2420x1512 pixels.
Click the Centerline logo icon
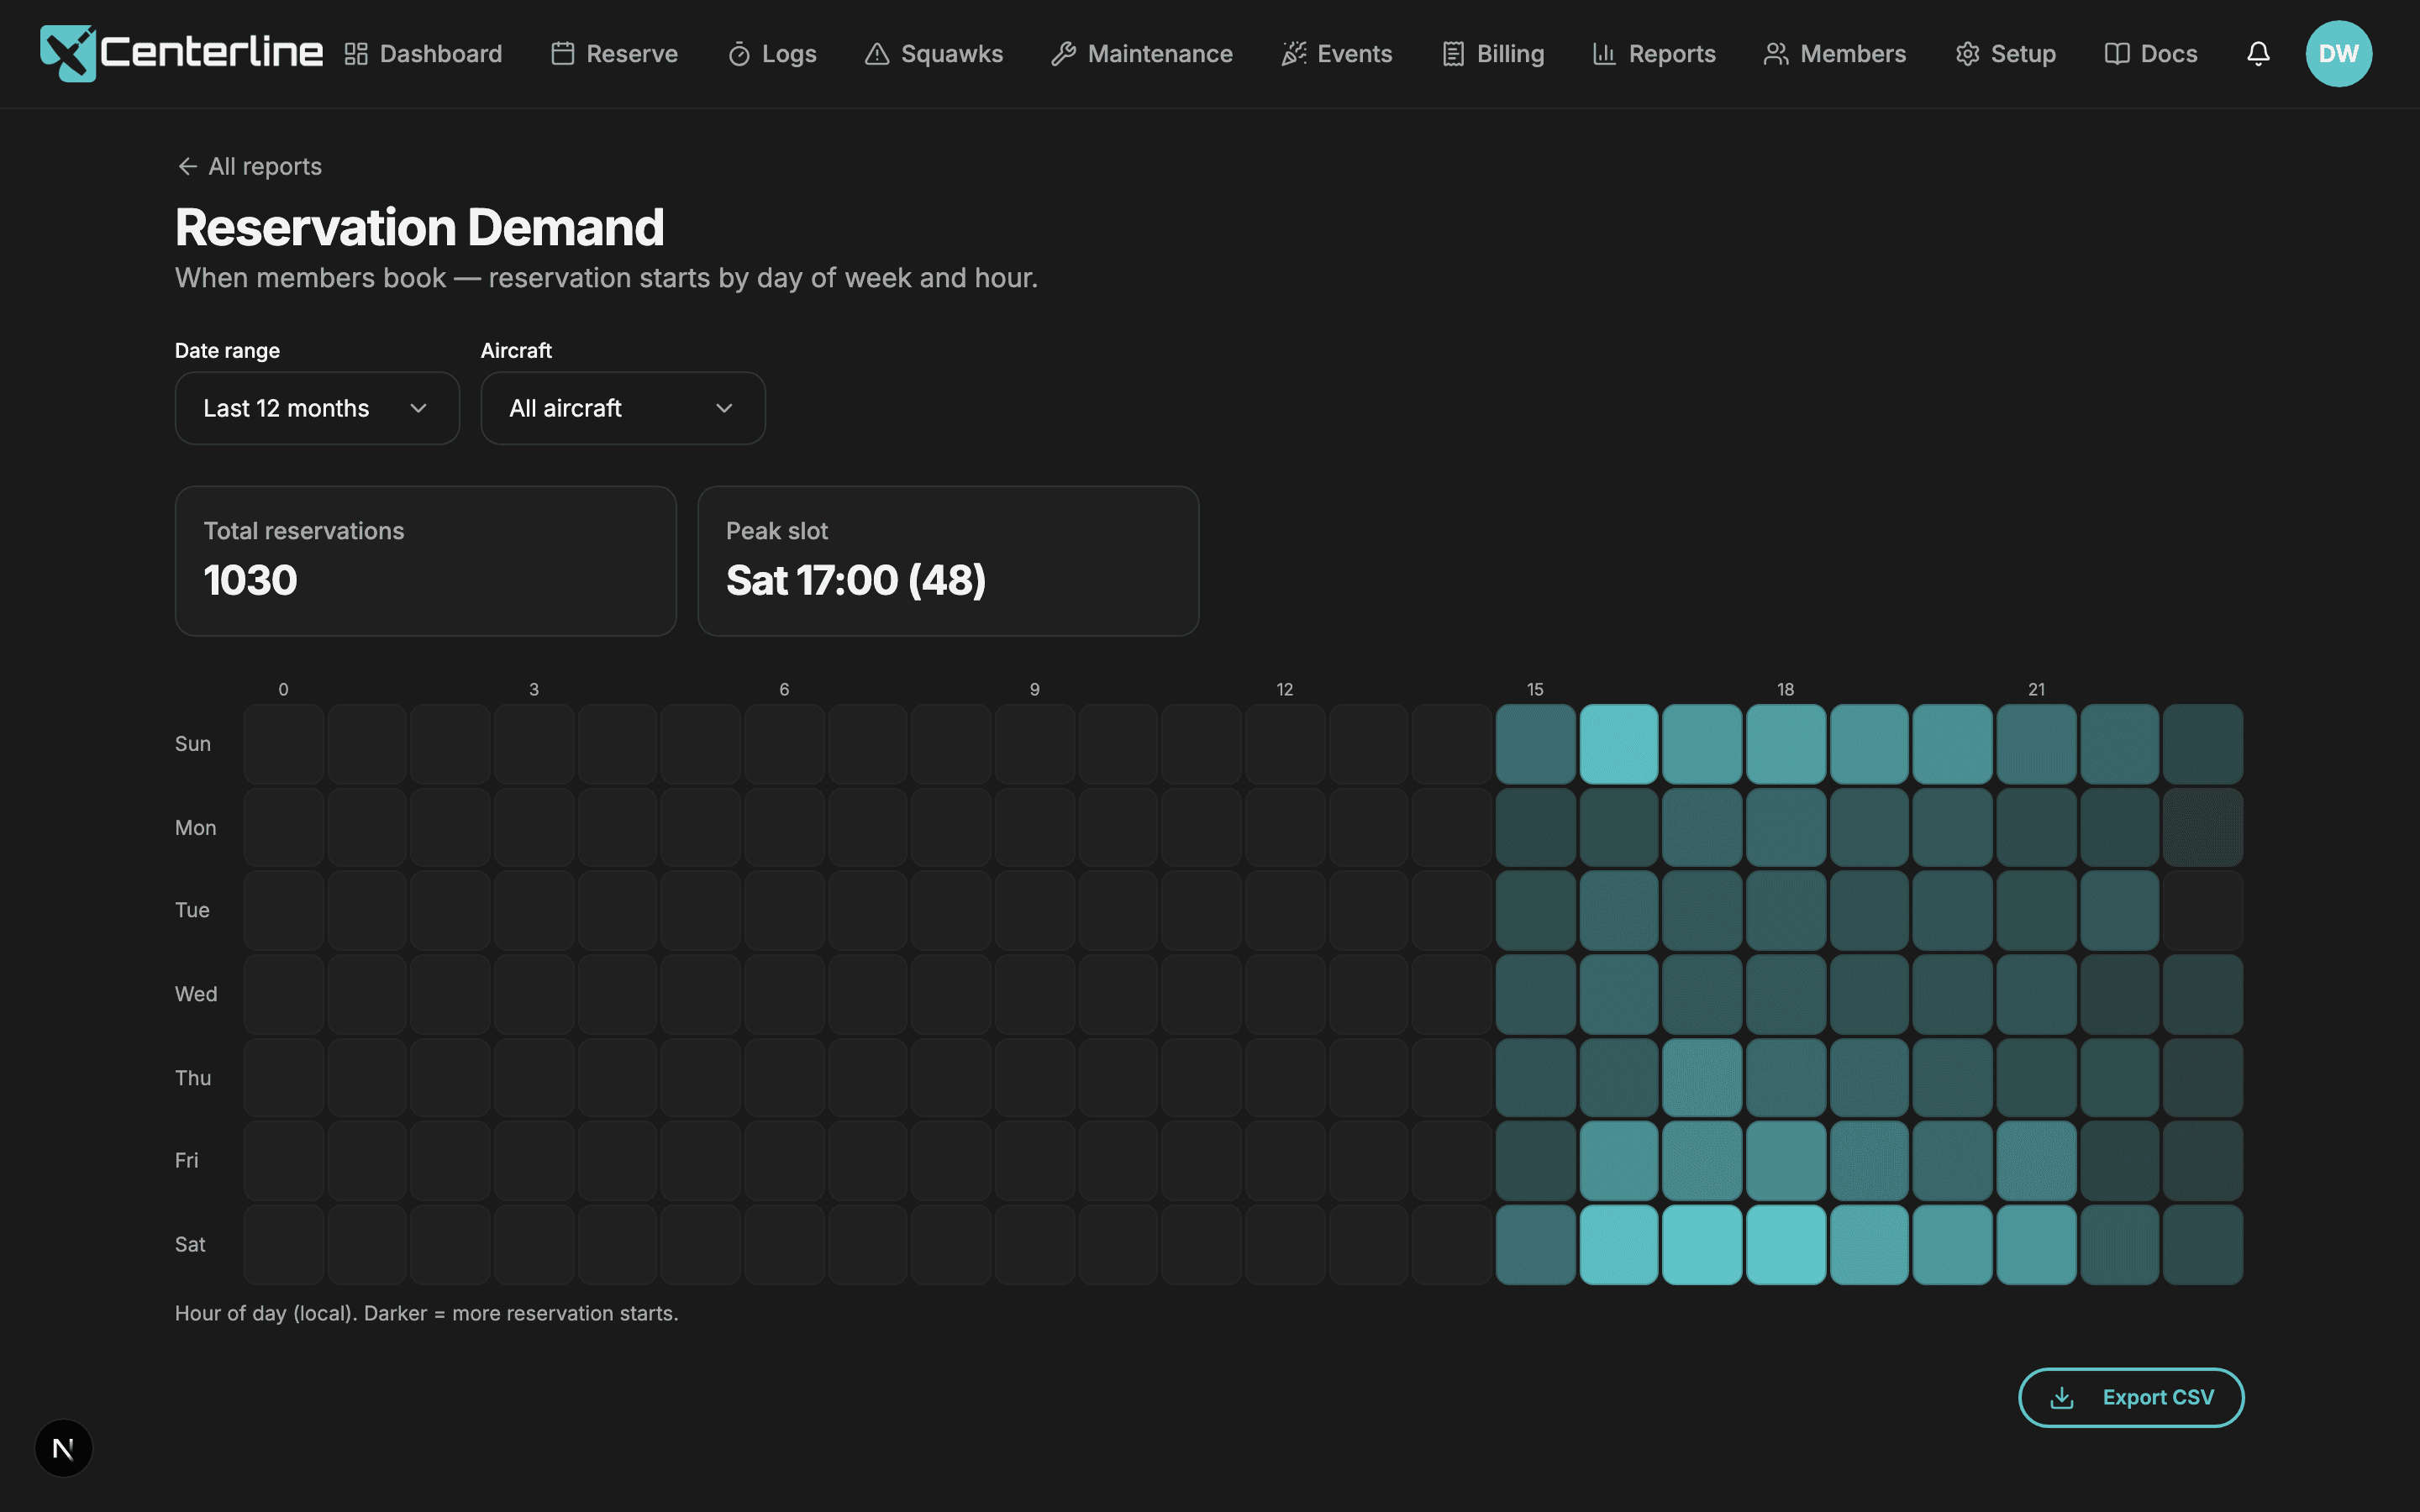68,54
